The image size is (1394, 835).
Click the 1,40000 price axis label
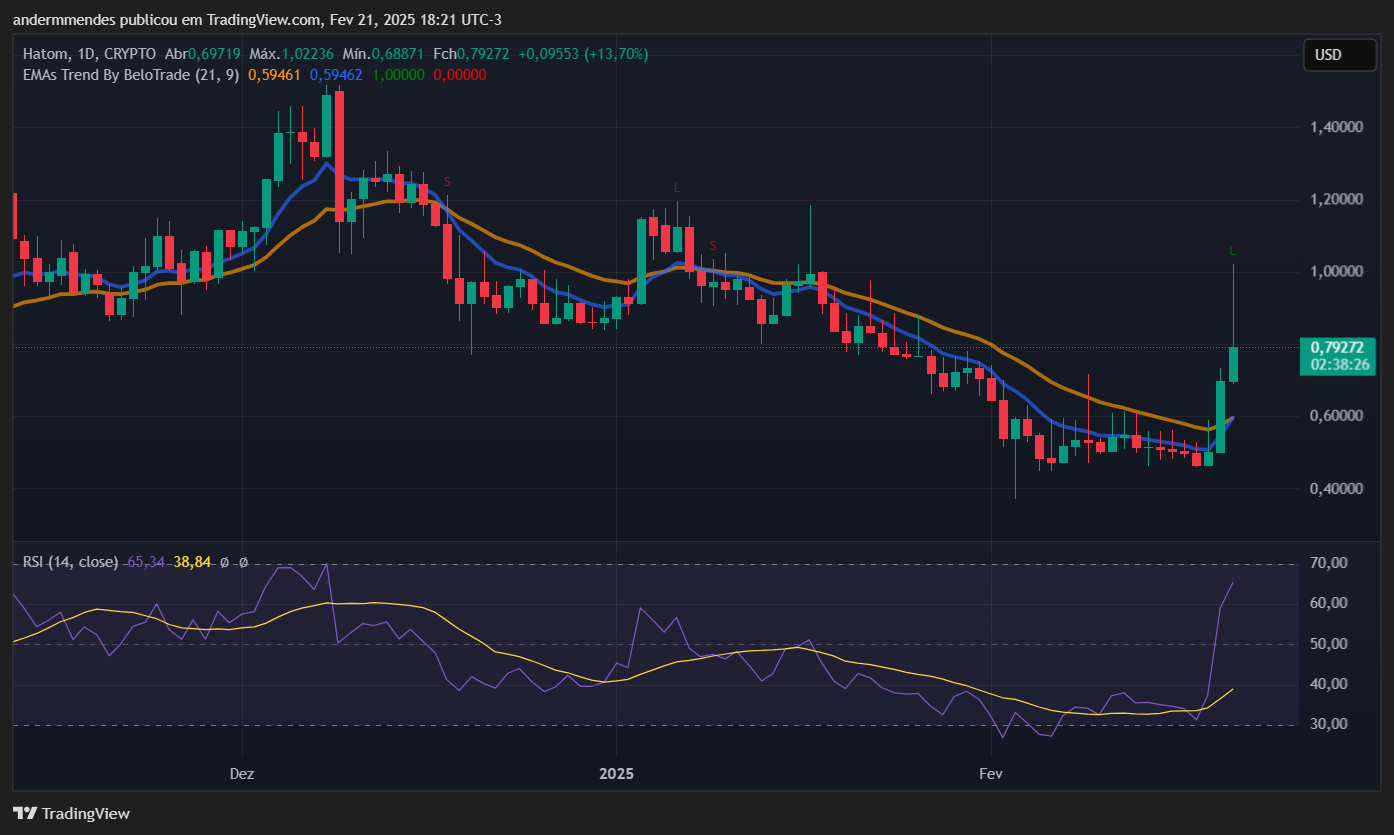tap(1336, 127)
